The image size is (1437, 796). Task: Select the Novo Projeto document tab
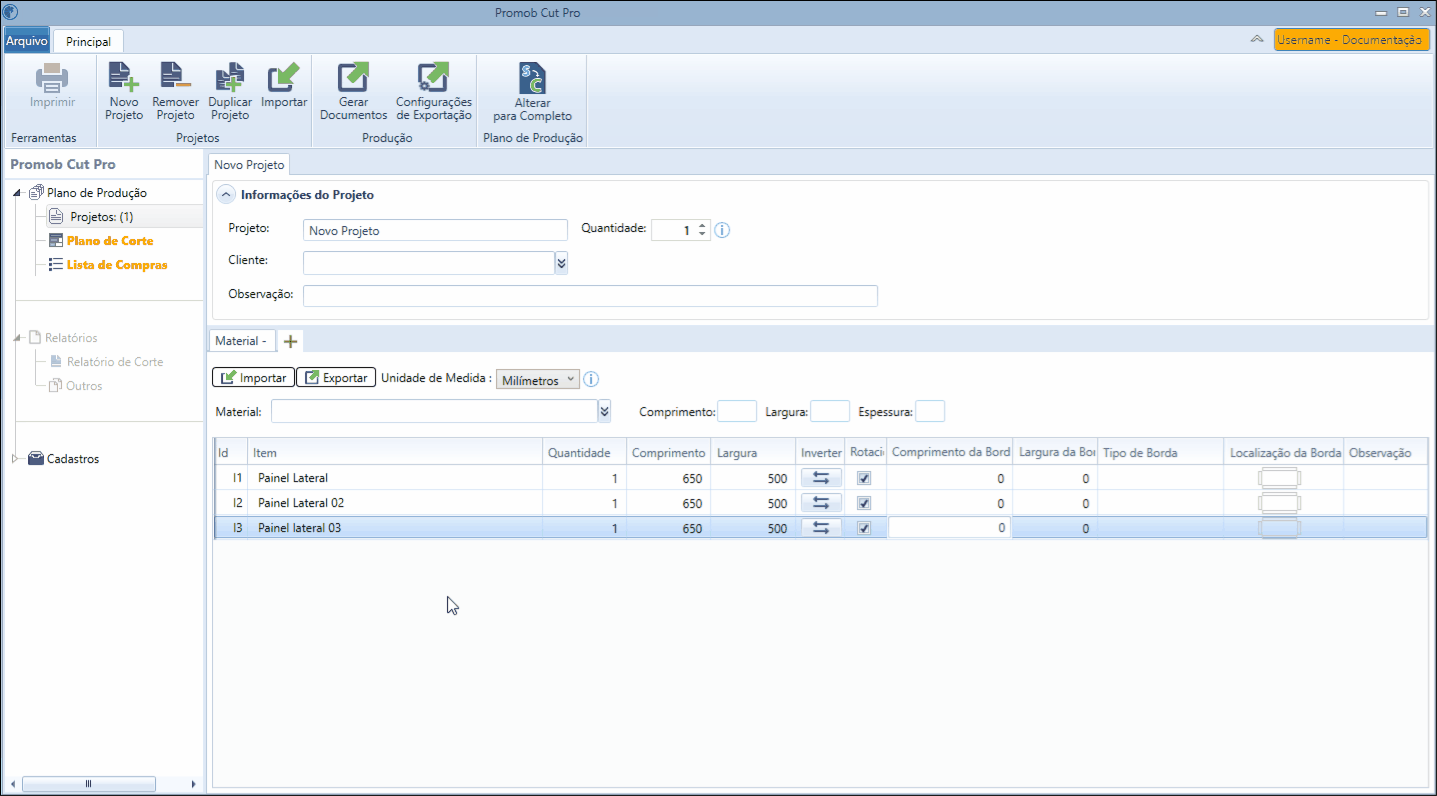250,164
